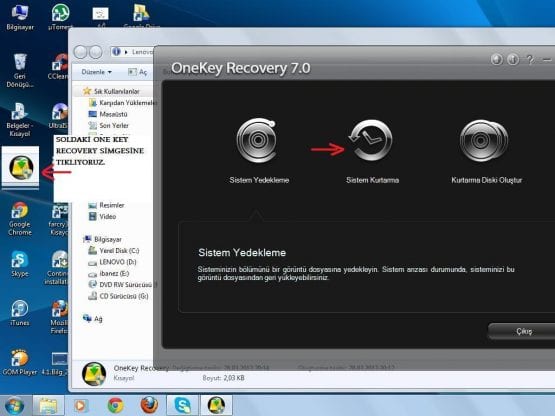Select CD Sürücüsü (G:) in Explorer

pyautogui.click(x=119, y=296)
